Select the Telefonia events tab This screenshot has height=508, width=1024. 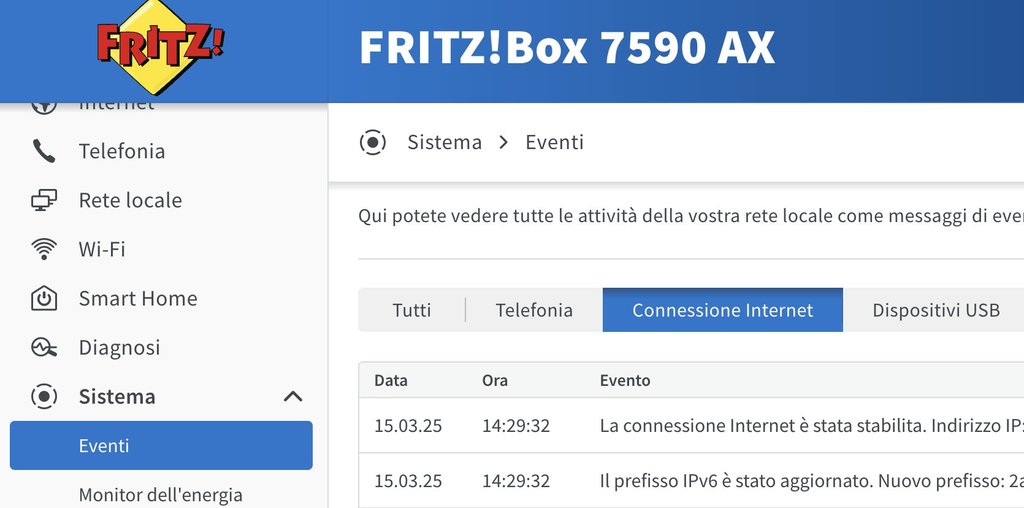pos(534,310)
